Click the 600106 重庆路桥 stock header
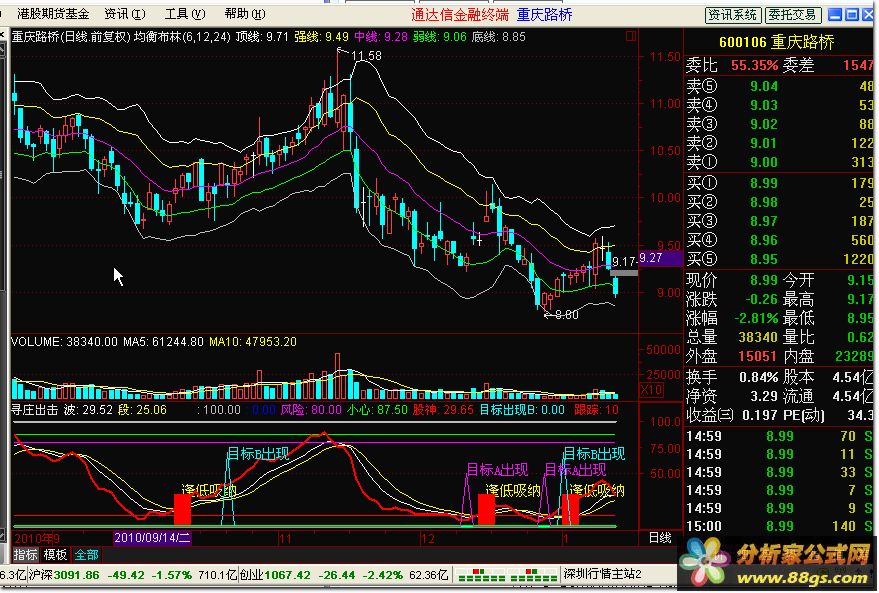Screen dimensions: 879x593 [x=776, y=42]
